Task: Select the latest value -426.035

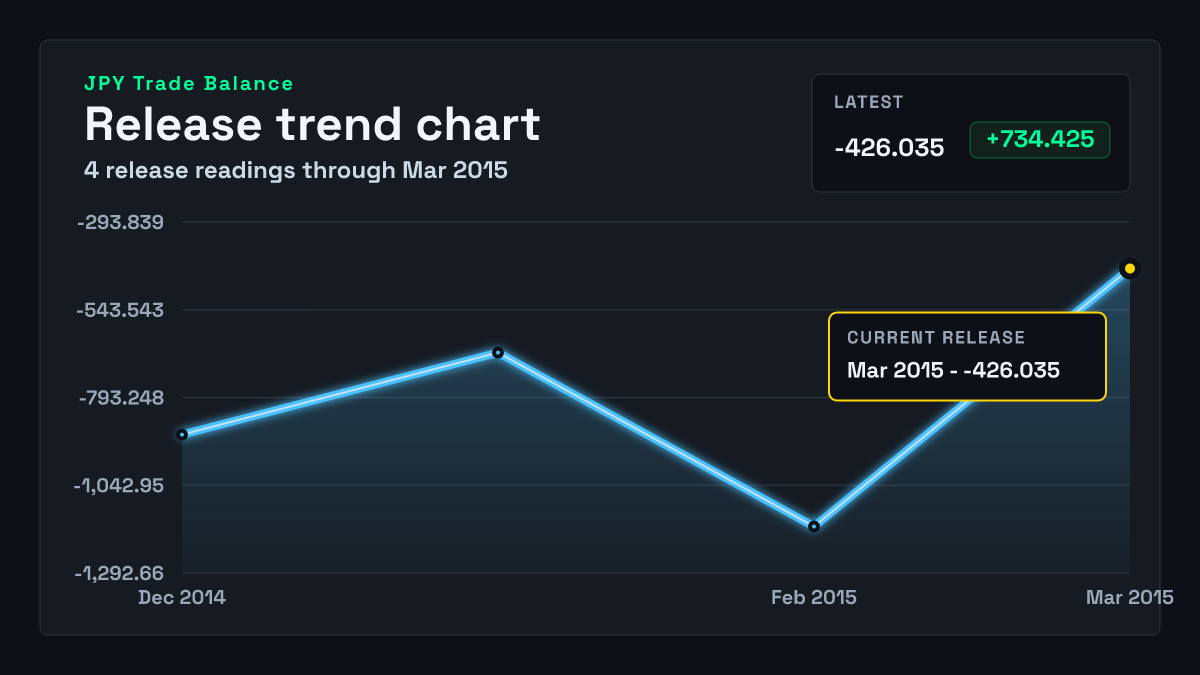Action: 889,148
